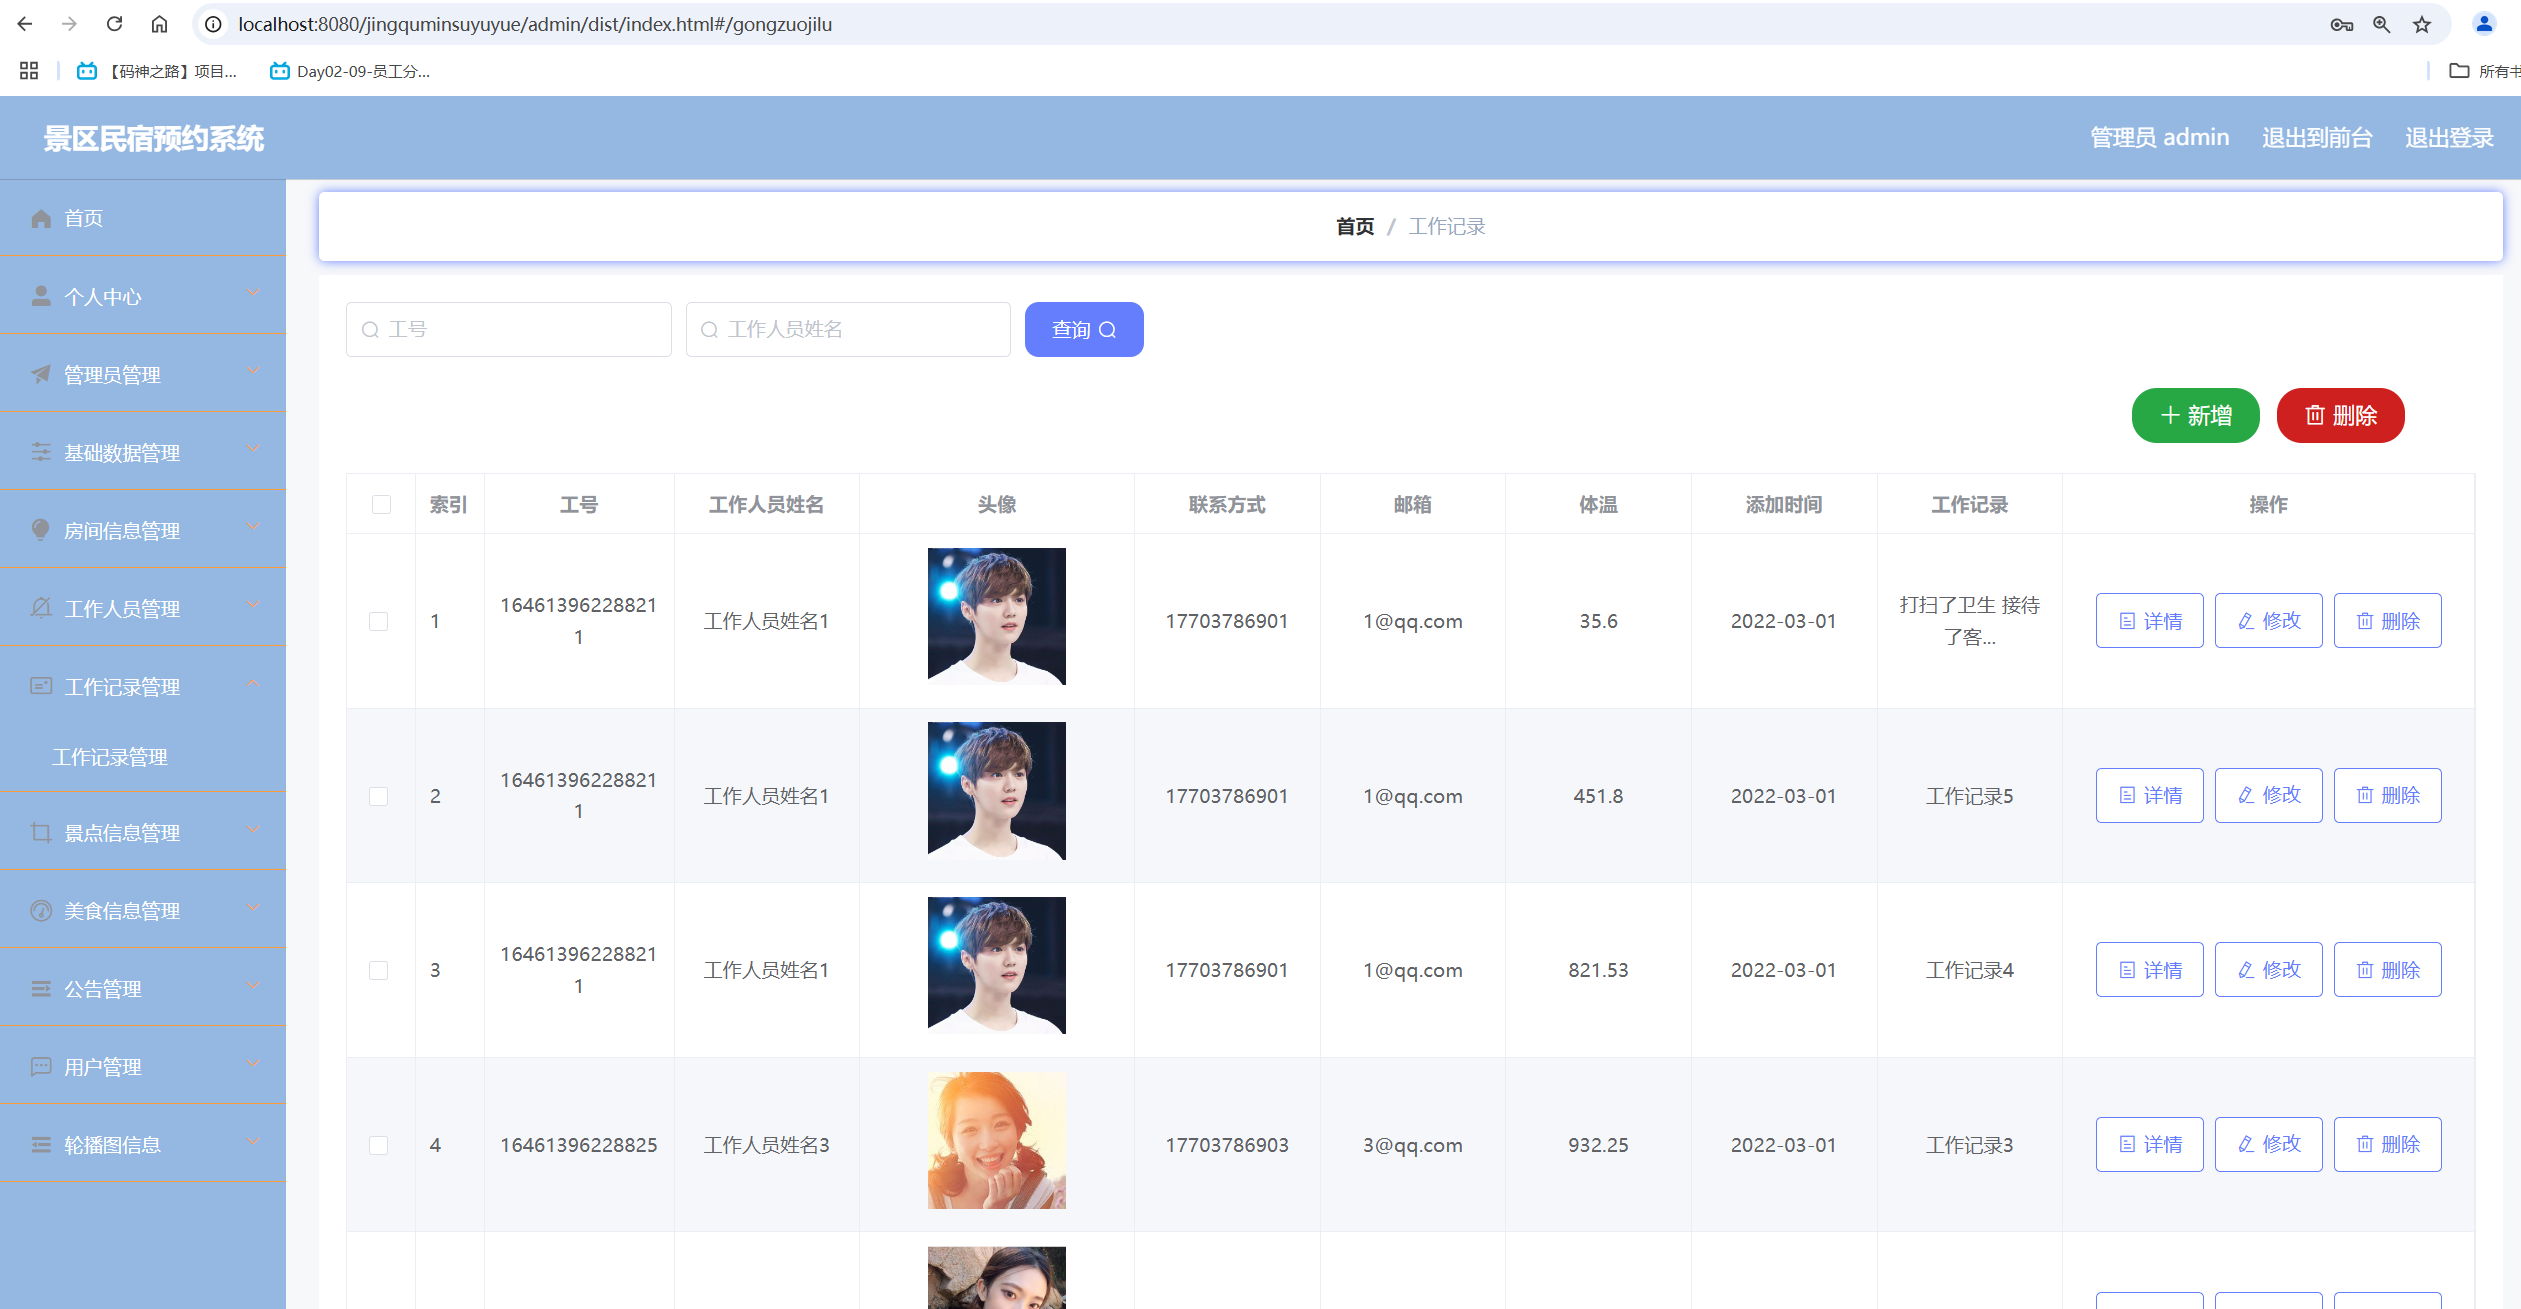Select the checkbox for row index 4
Viewport: 2521px width, 1309px height.
pos(379,1145)
